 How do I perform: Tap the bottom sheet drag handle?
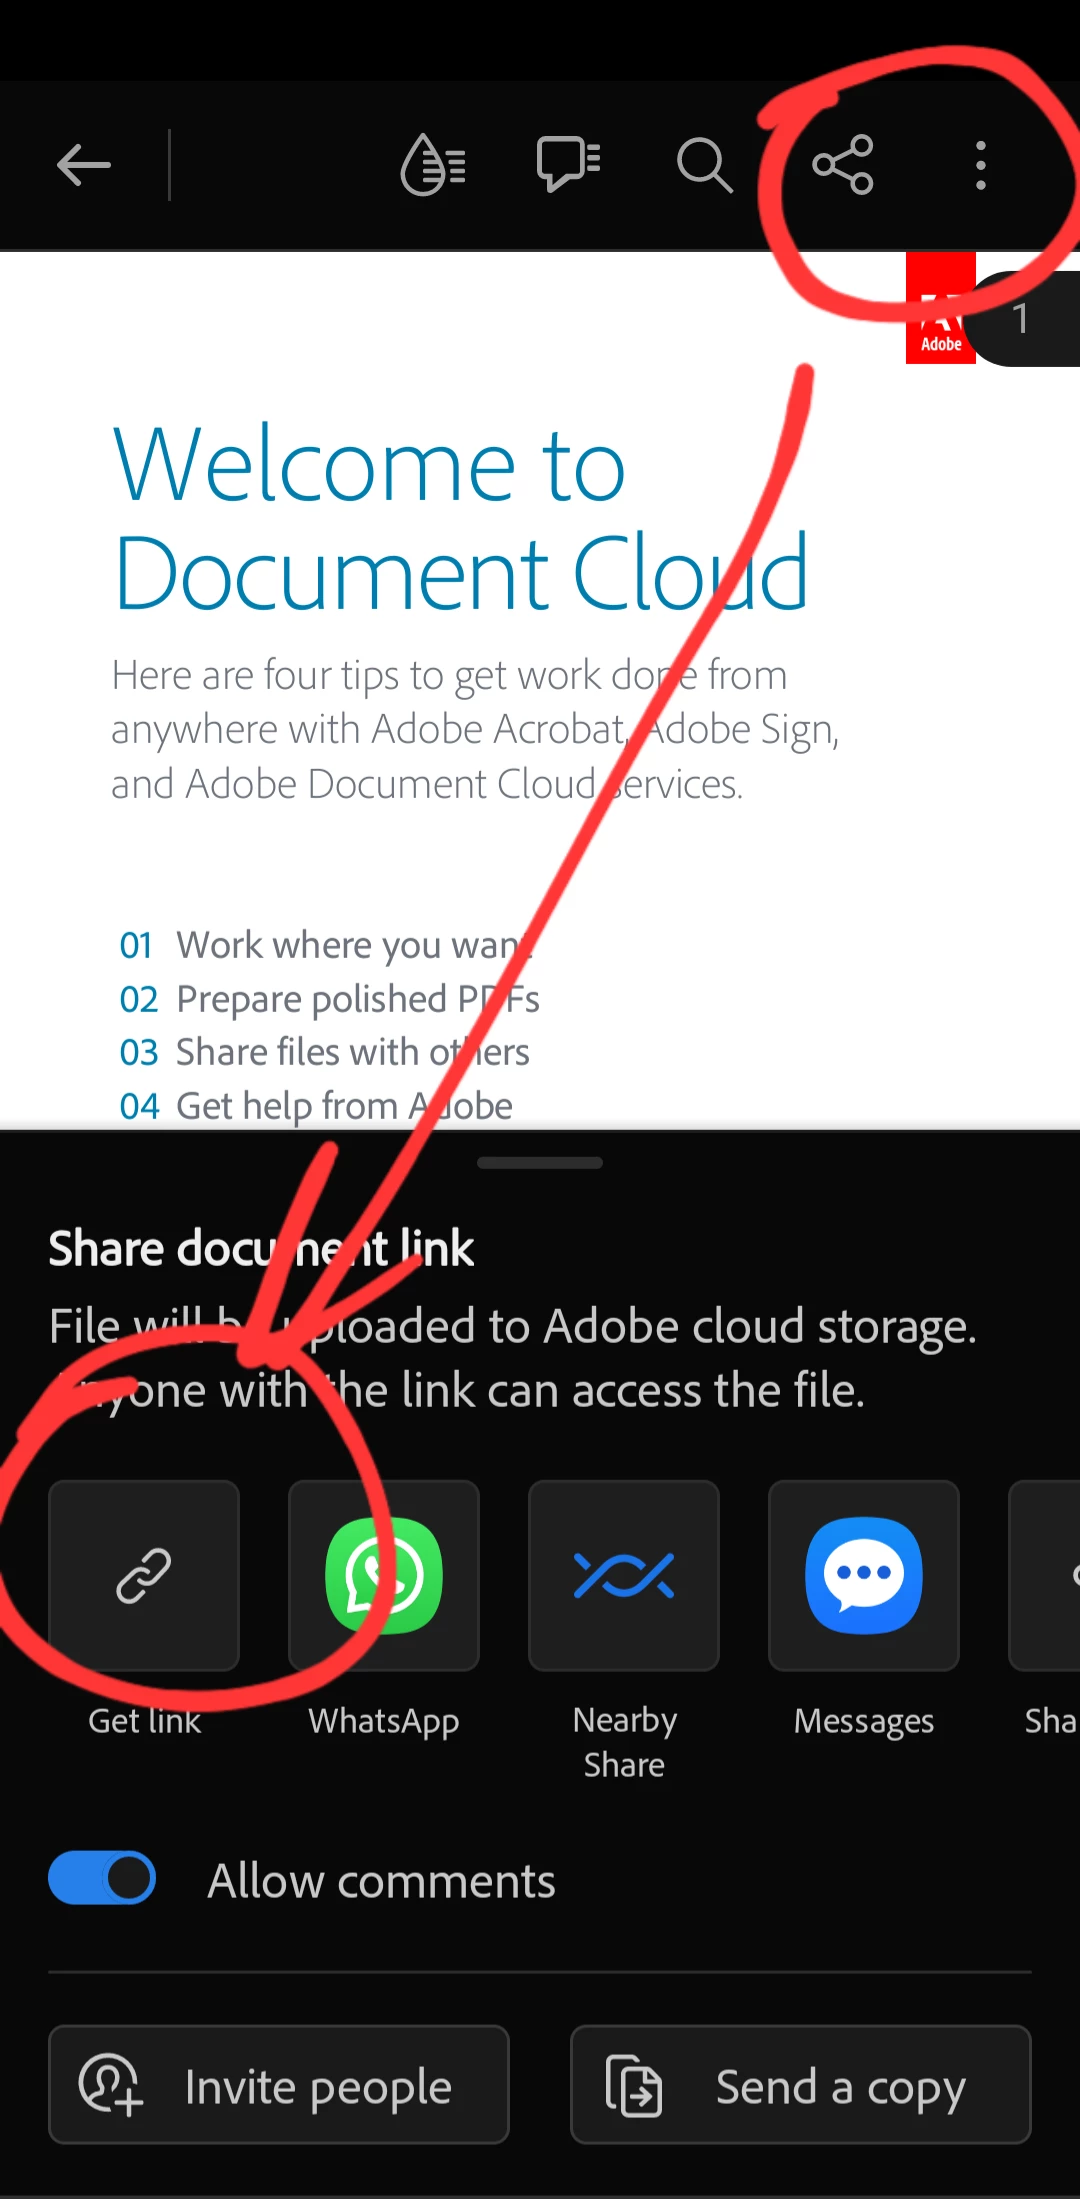(540, 1163)
